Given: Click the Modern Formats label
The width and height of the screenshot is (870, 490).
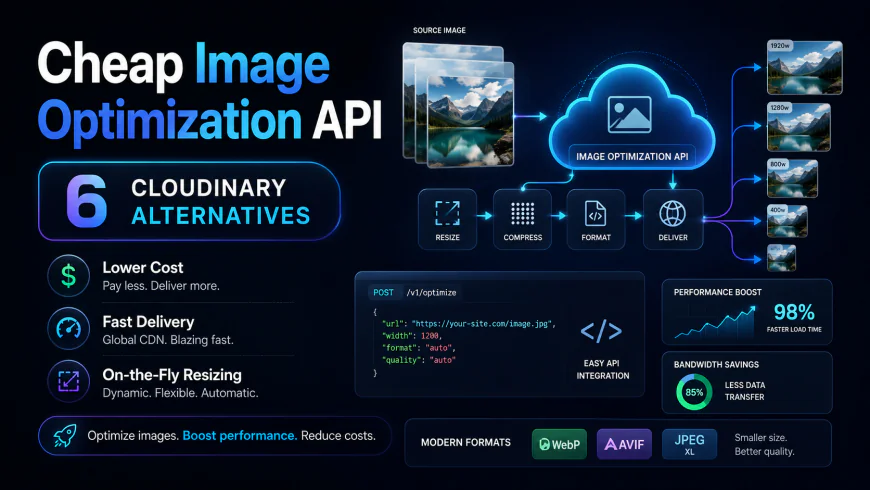Looking at the screenshot, I should coord(466,442).
